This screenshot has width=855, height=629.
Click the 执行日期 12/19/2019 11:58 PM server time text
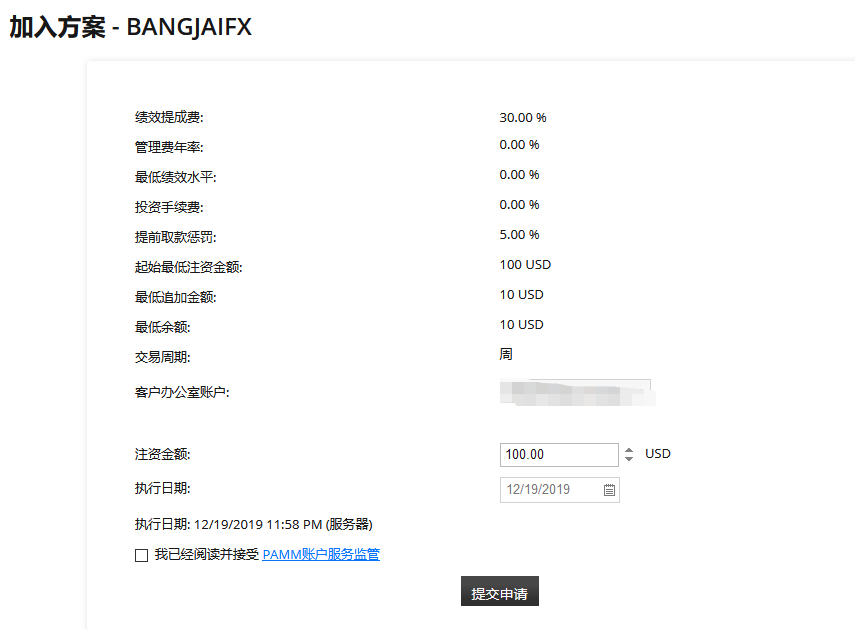pyautogui.click(x=254, y=524)
